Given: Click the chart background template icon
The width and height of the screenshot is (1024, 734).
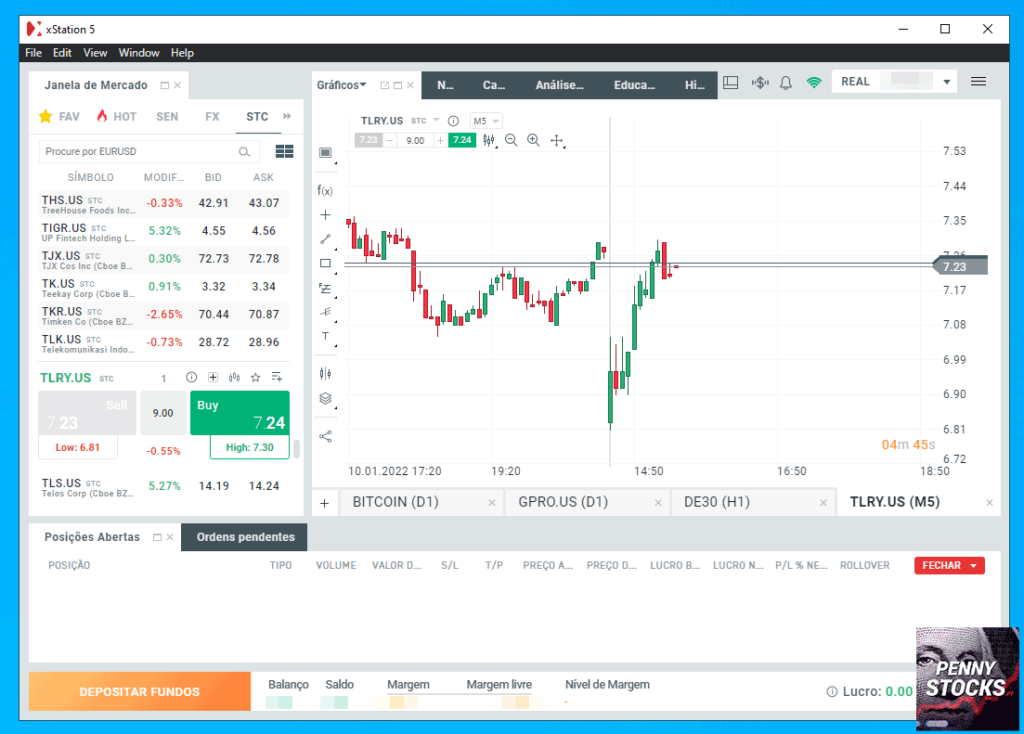Looking at the screenshot, I should (x=325, y=153).
